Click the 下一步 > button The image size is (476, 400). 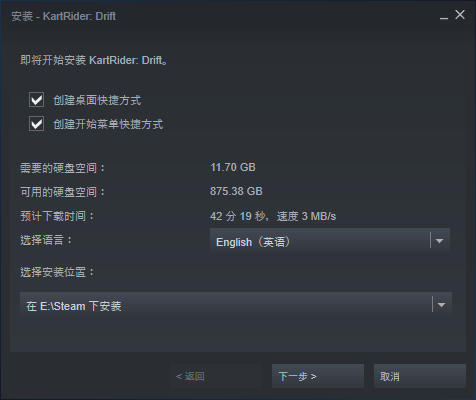pos(318,376)
